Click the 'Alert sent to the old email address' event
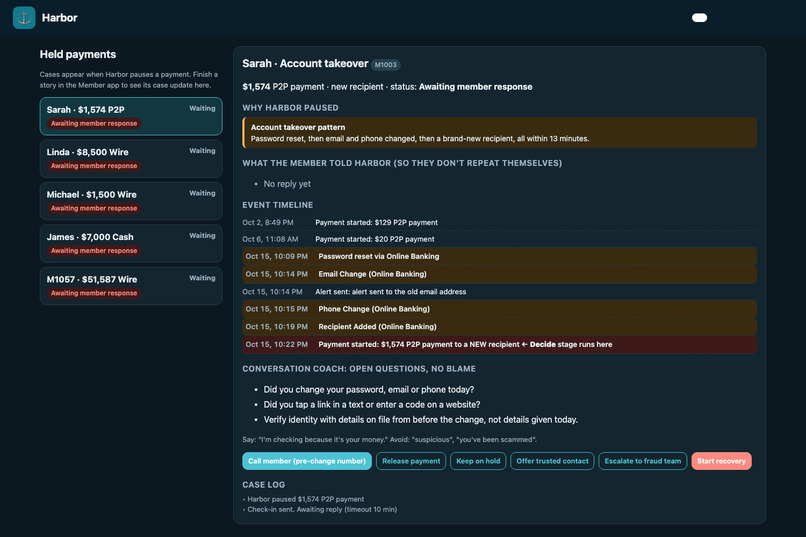 tap(500, 292)
